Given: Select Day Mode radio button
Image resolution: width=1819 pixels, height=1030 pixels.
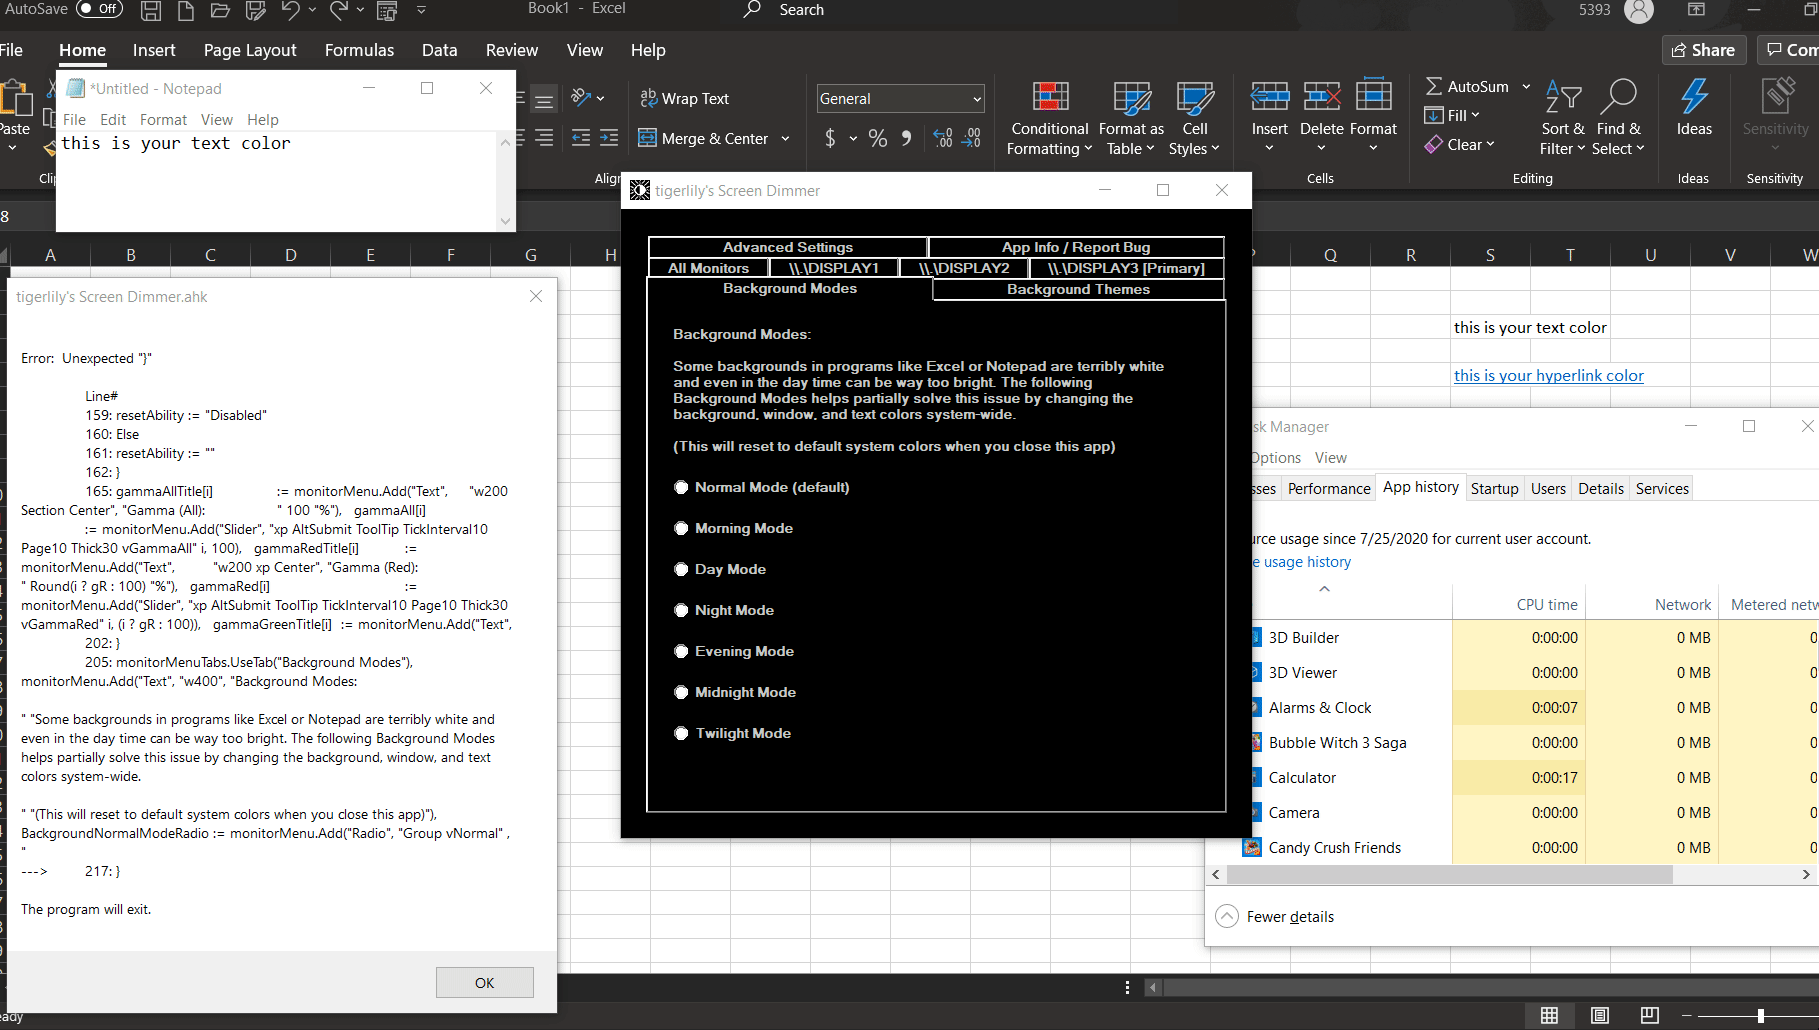Looking at the screenshot, I should 681,569.
